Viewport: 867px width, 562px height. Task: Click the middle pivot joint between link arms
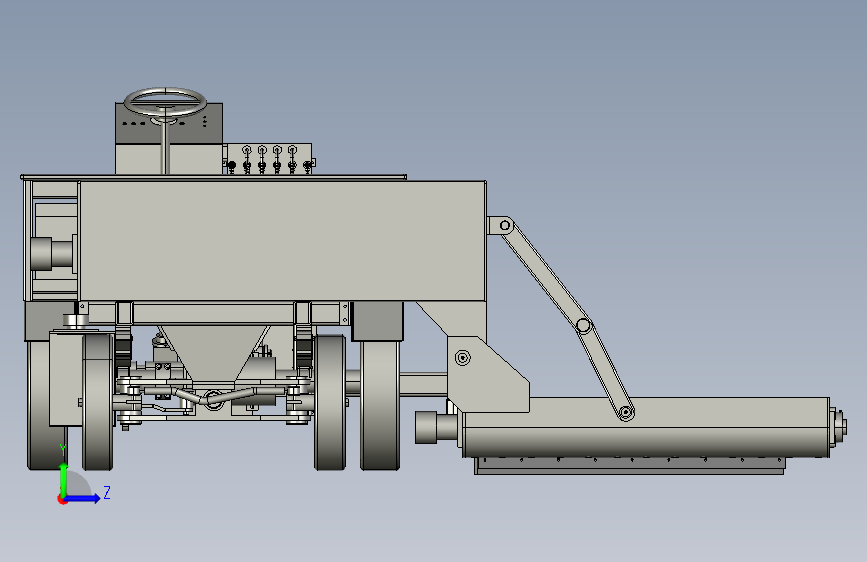pos(583,325)
